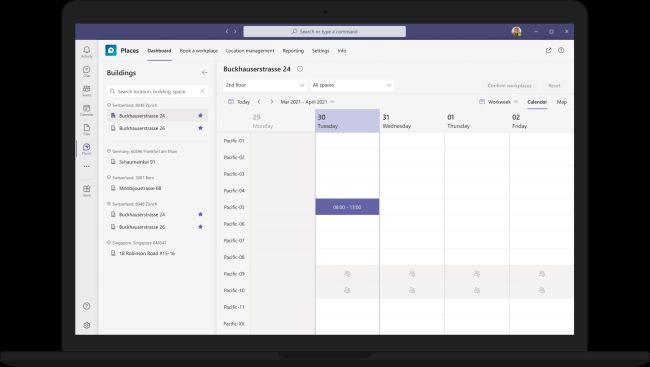Click the Today button
The width and height of the screenshot is (650, 367).
(x=239, y=102)
